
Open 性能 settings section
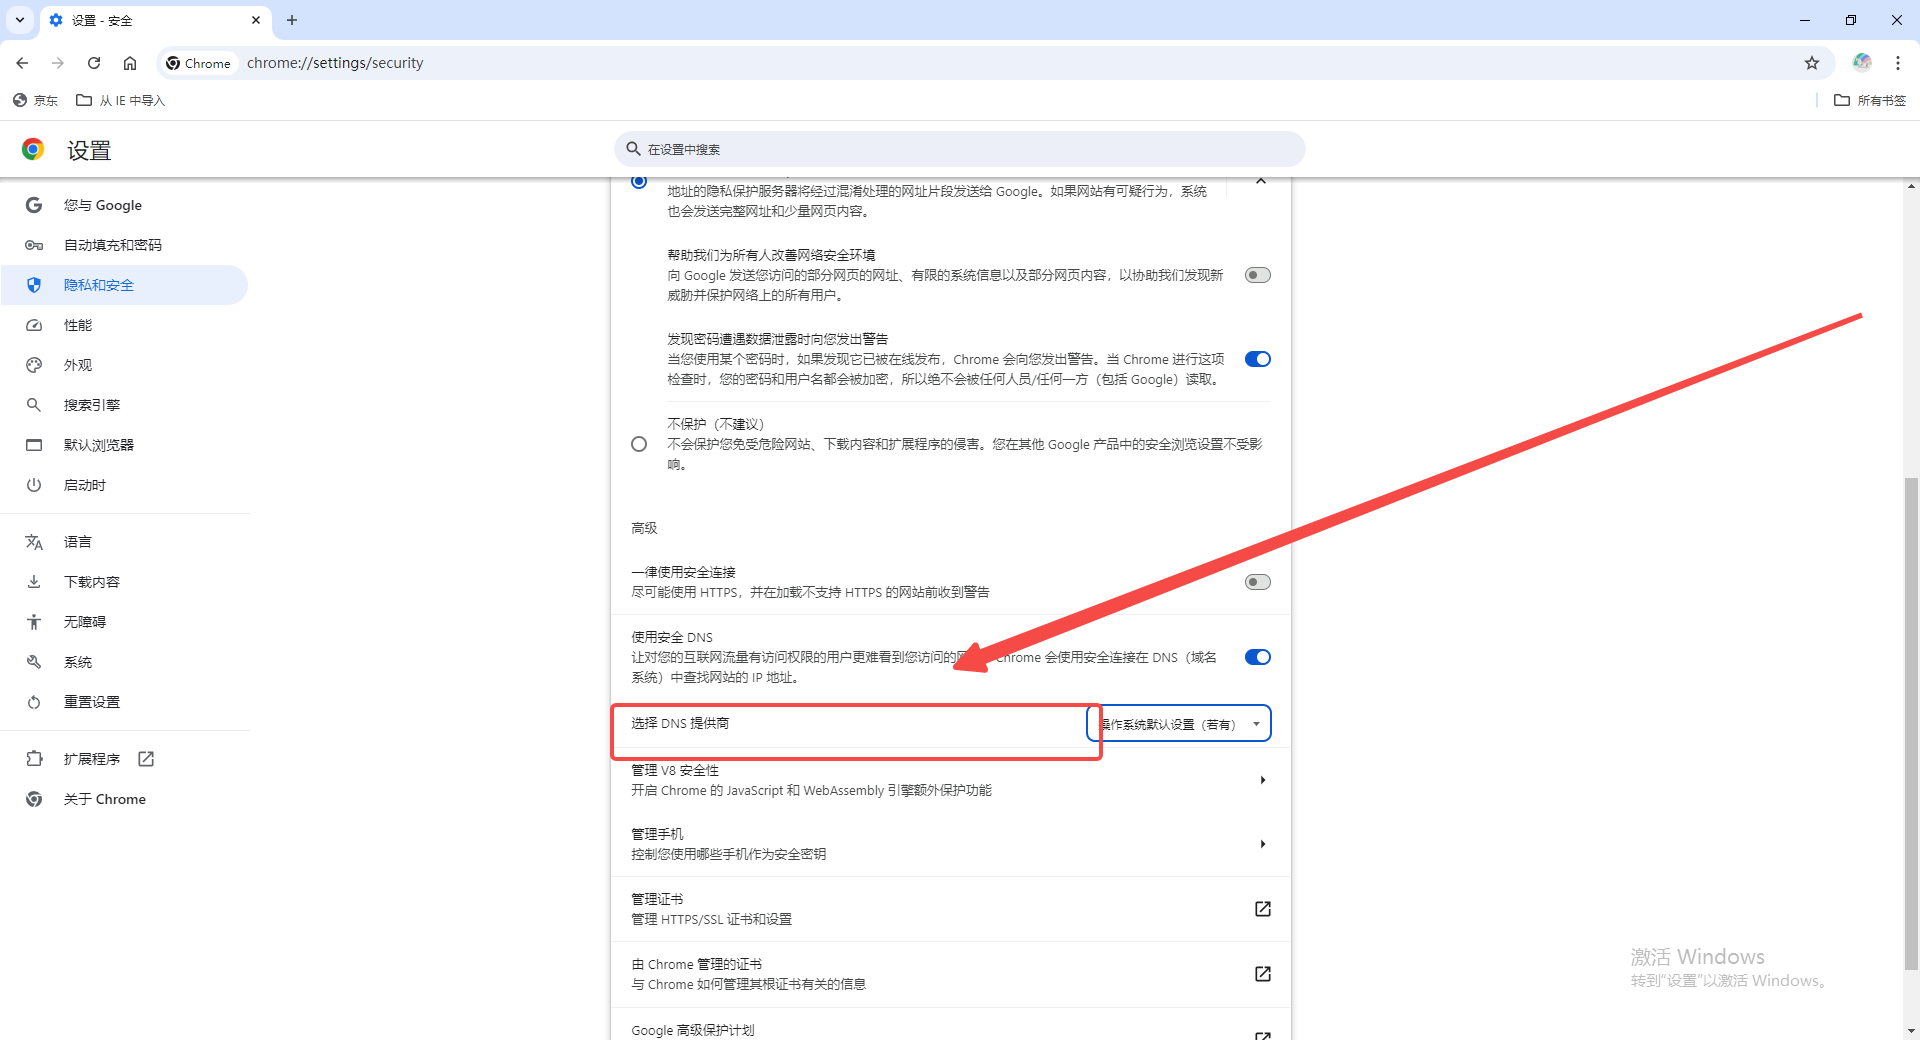[x=125, y=325]
